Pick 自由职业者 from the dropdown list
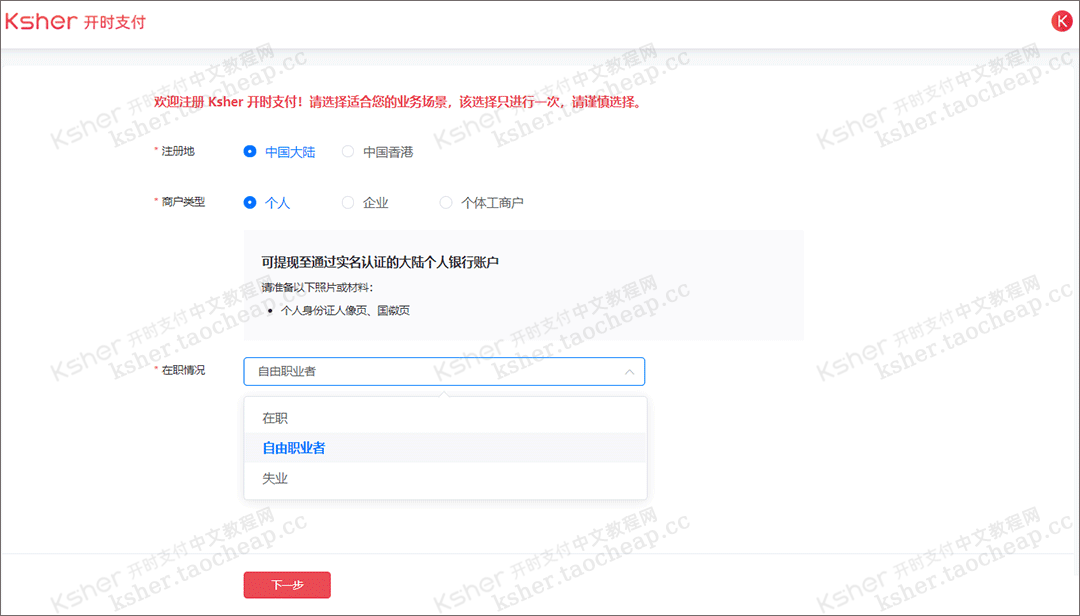The height and width of the screenshot is (616, 1080). point(445,448)
